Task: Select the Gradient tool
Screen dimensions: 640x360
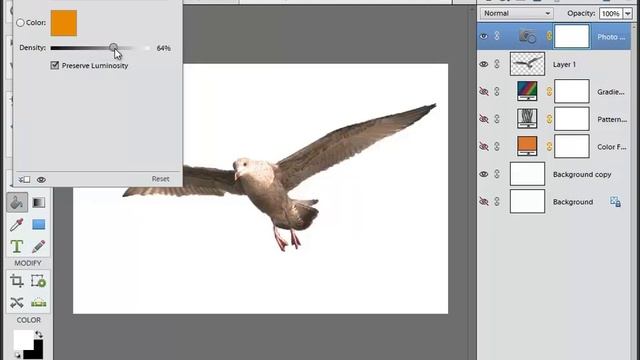Action: (x=38, y=202)
